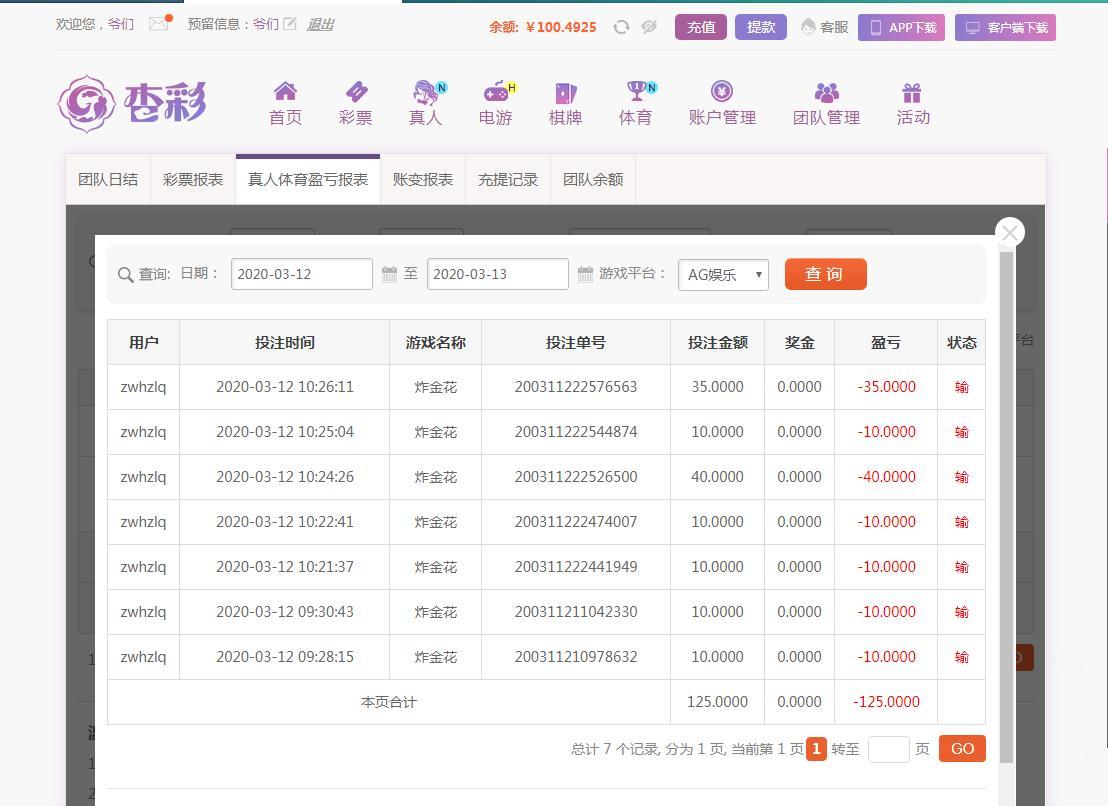Expand the AG娱乐 game platform dropdown

click(x=723, y=274)
